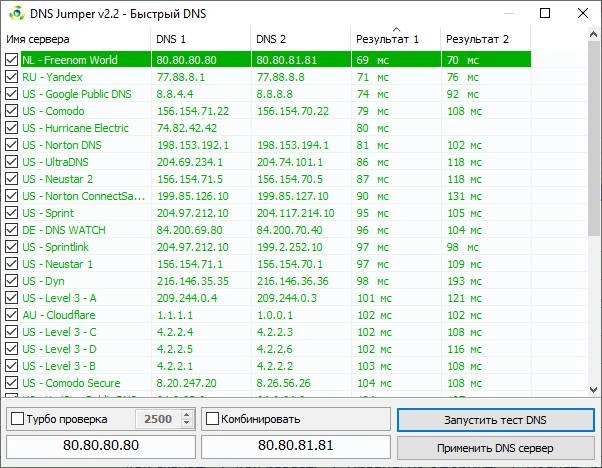Click the 2500 turbo value field
This screenshot has height=468, width=602.
[x=158, y=419]
